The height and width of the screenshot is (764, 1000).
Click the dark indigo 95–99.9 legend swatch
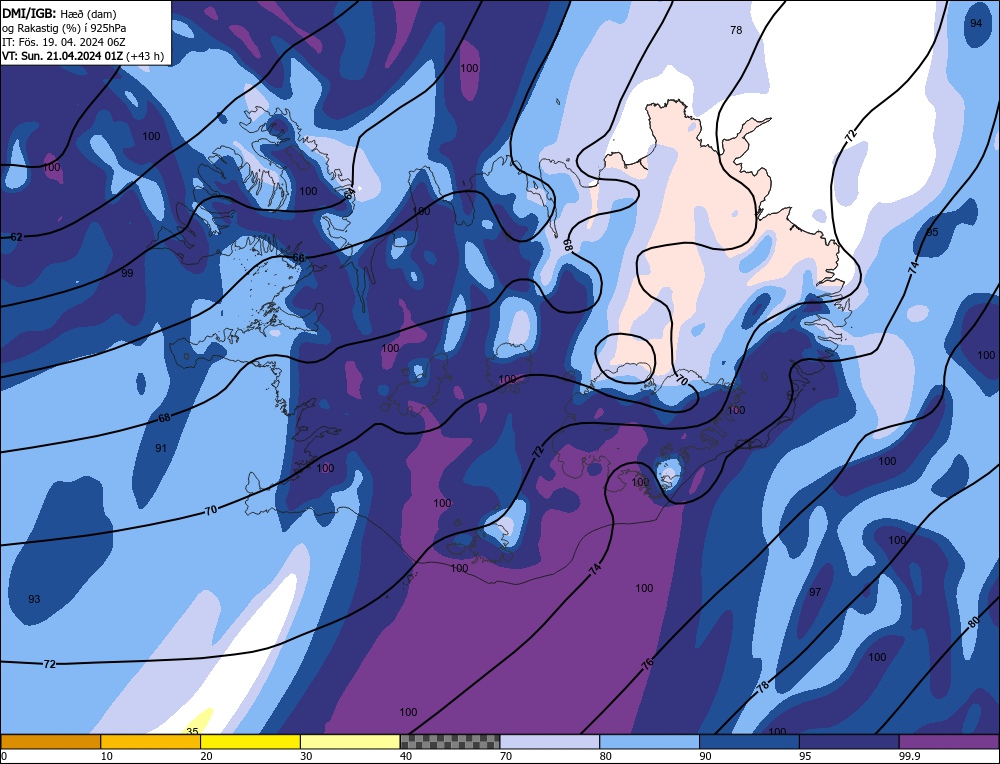849,741
